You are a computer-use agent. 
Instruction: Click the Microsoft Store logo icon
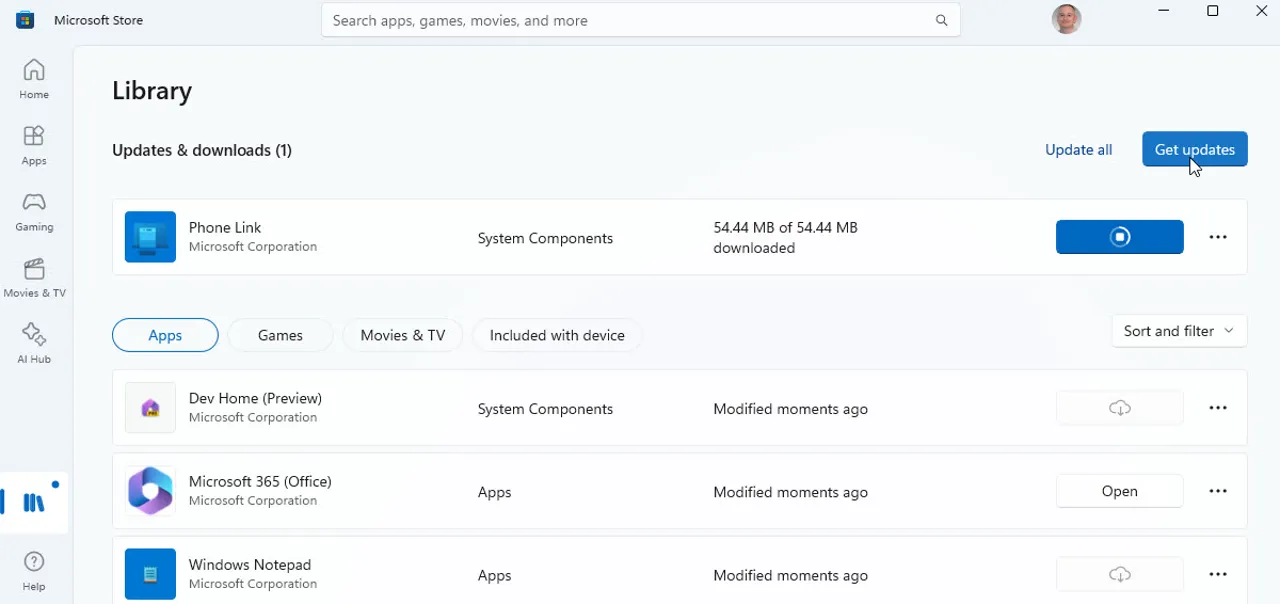pos(25,20)
